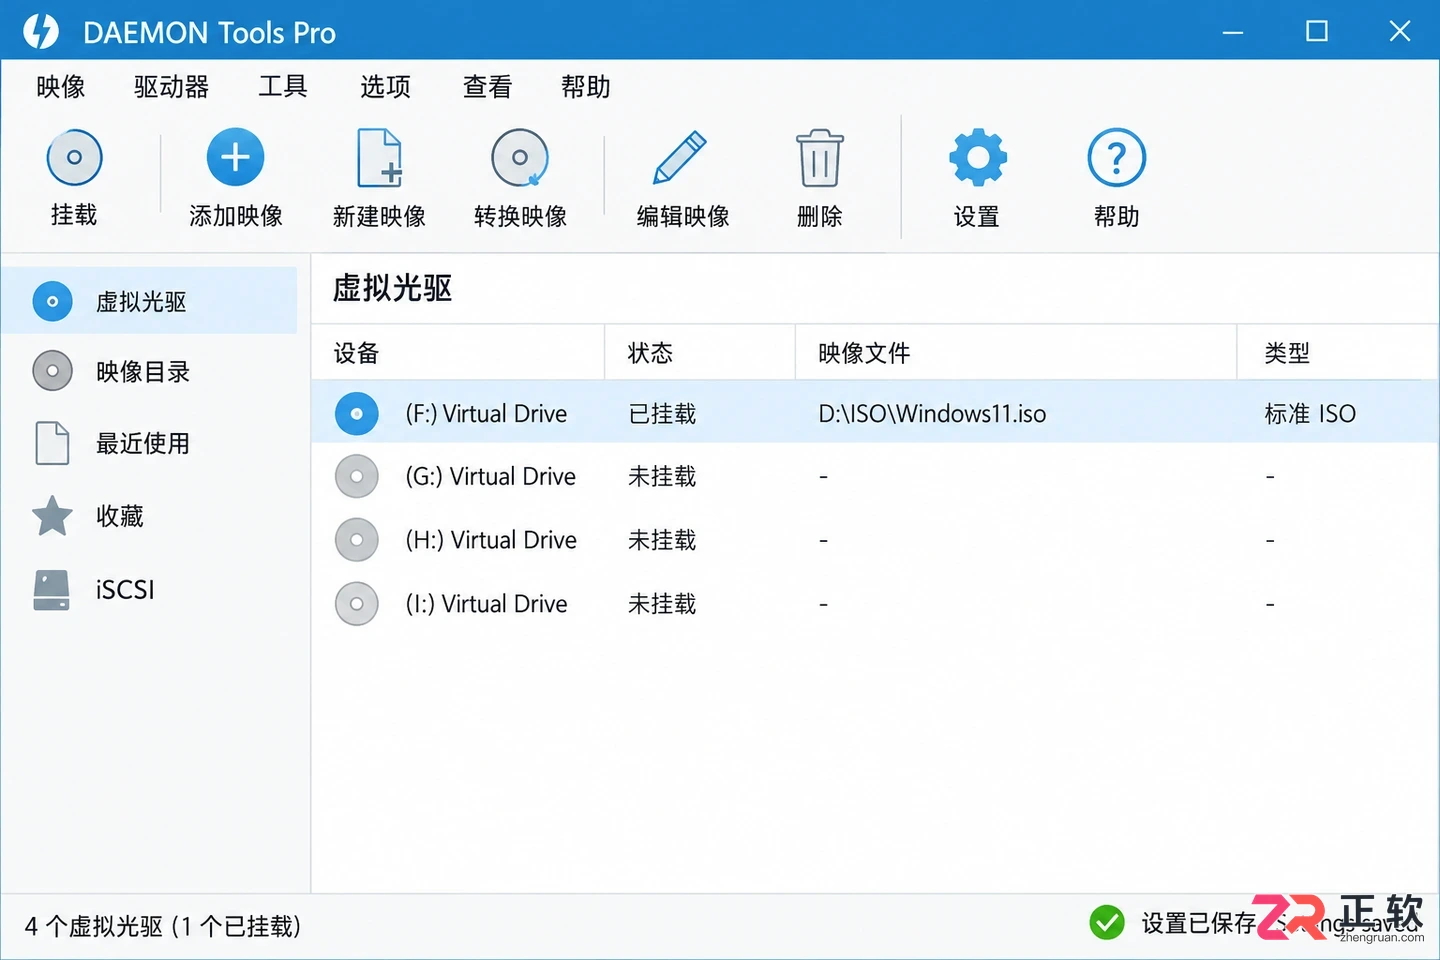
Task: Select the (G:) Virtual Drive row
Action: coord(875,476)
